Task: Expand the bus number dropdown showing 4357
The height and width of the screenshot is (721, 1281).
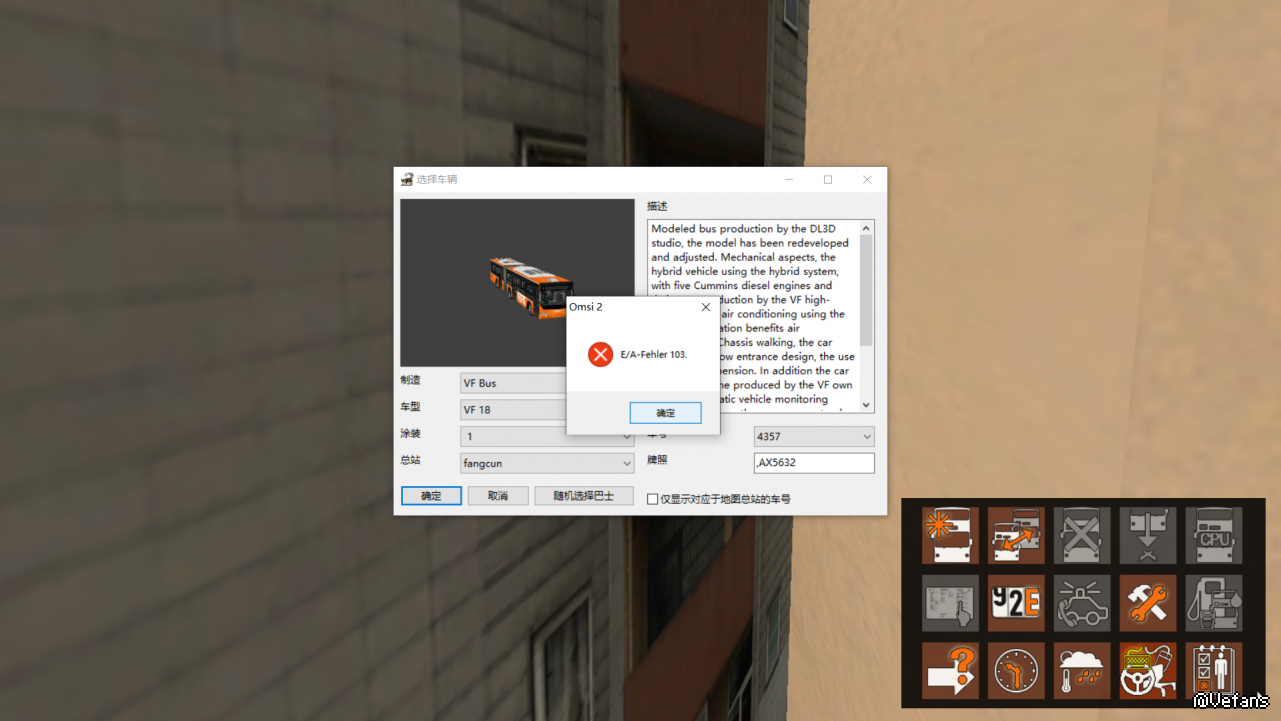Action: click(866, 437)
